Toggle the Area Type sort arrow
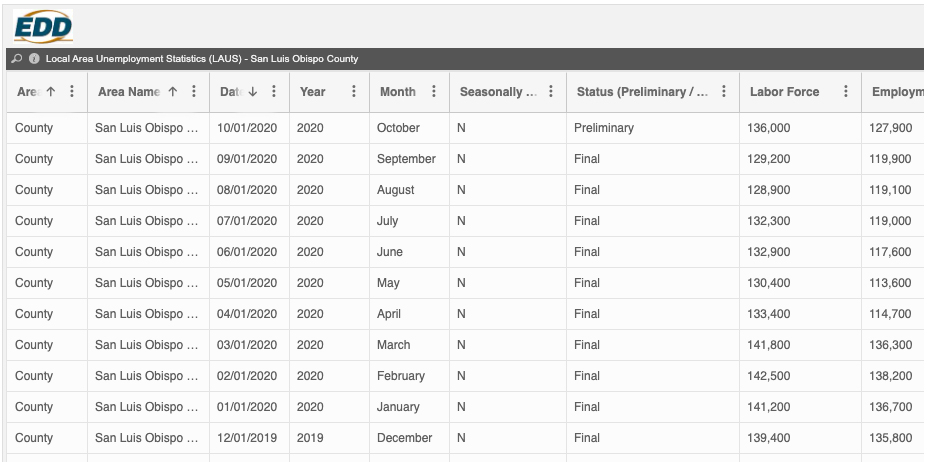 (x=50, y=92)
